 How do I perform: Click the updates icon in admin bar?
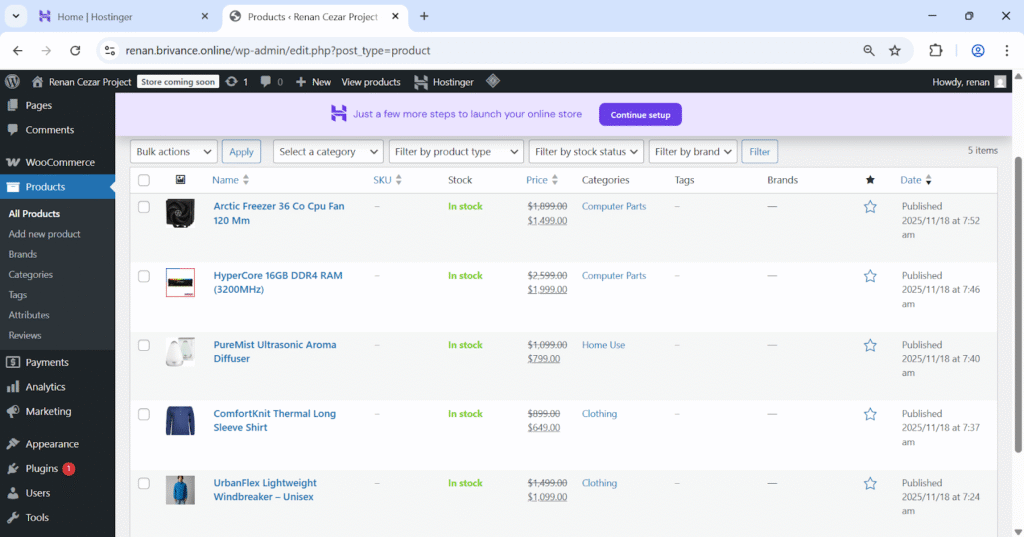point(237,82)
